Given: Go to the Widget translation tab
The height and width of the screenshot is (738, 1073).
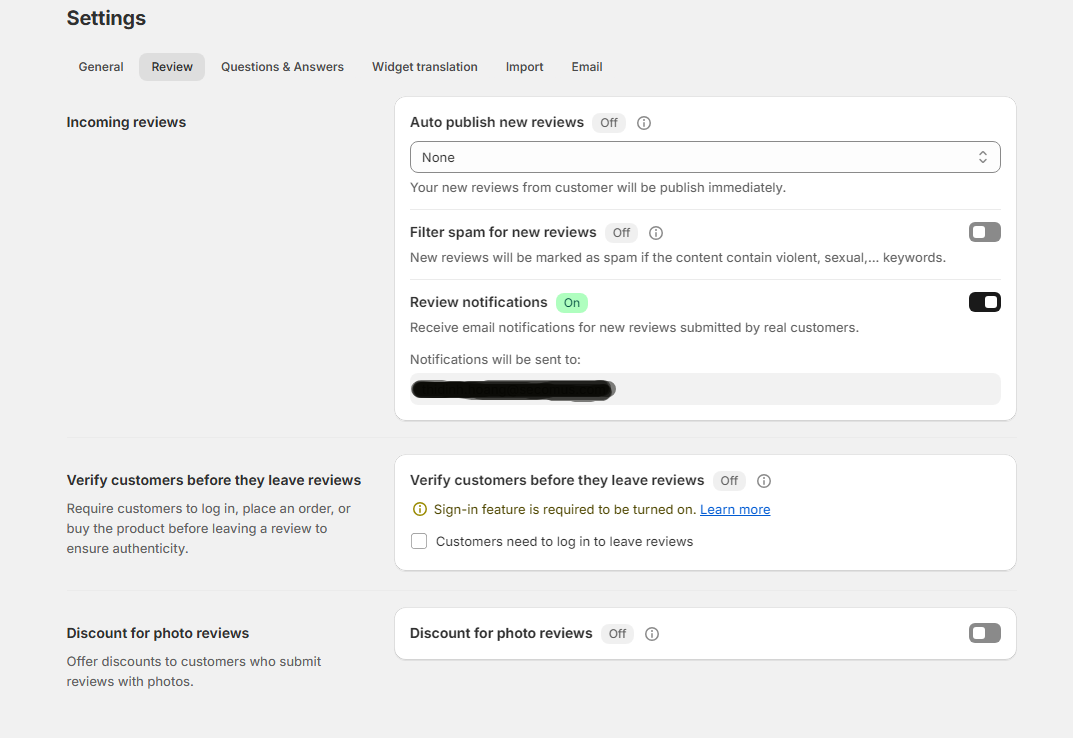Looking at the screenshot, I should (x=424, y=67).
